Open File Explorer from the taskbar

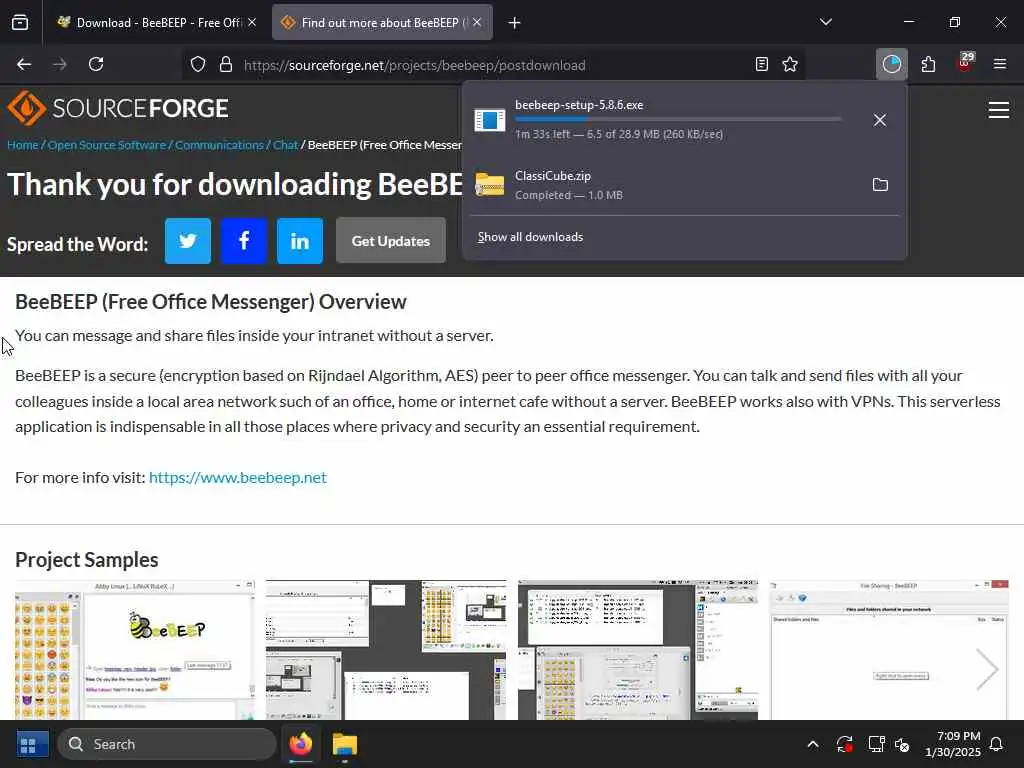tap(345, 744)
